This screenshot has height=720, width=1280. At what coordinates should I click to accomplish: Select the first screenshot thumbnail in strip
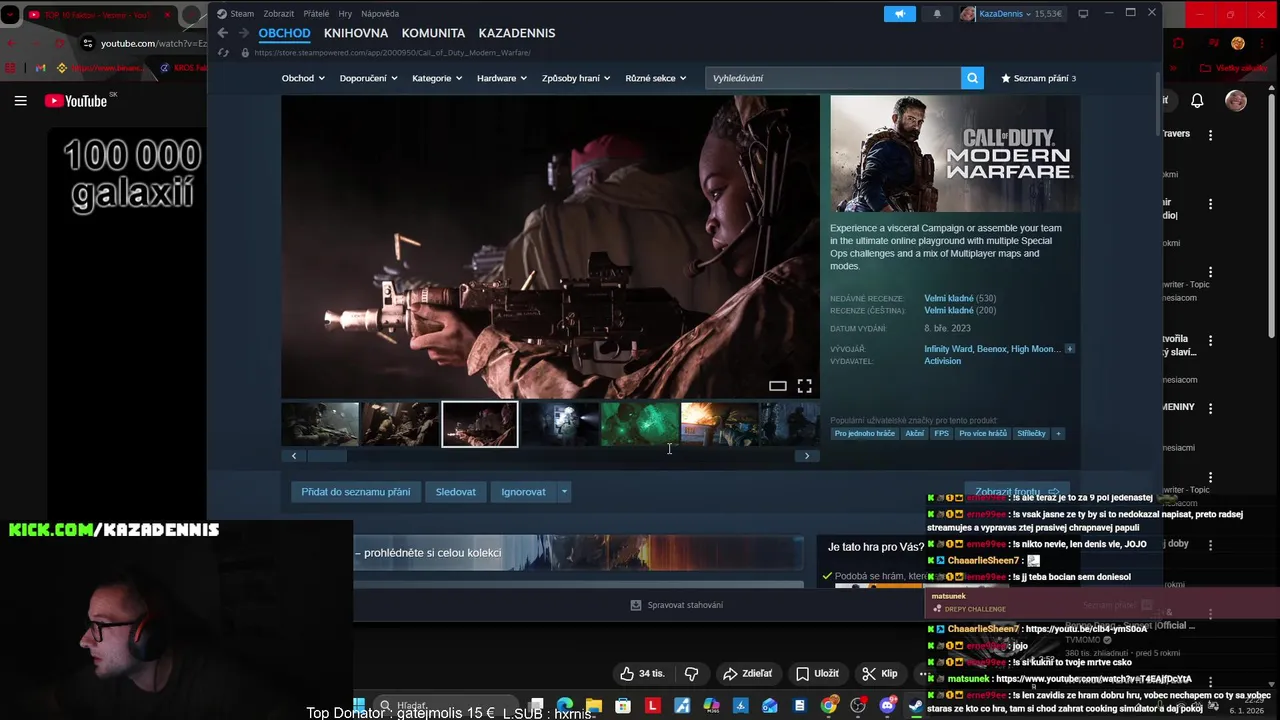[x=320, y=424]
